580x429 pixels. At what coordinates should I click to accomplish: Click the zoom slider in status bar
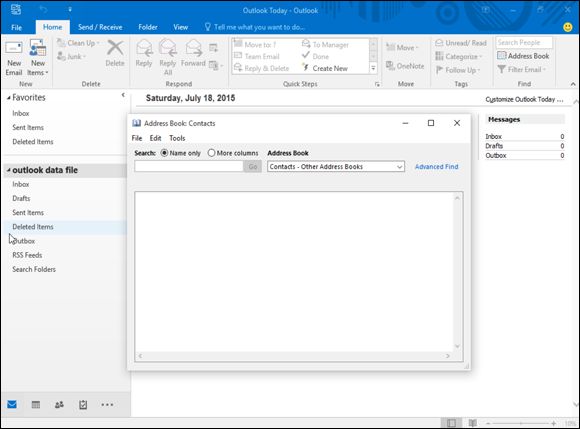coord(520,423)
